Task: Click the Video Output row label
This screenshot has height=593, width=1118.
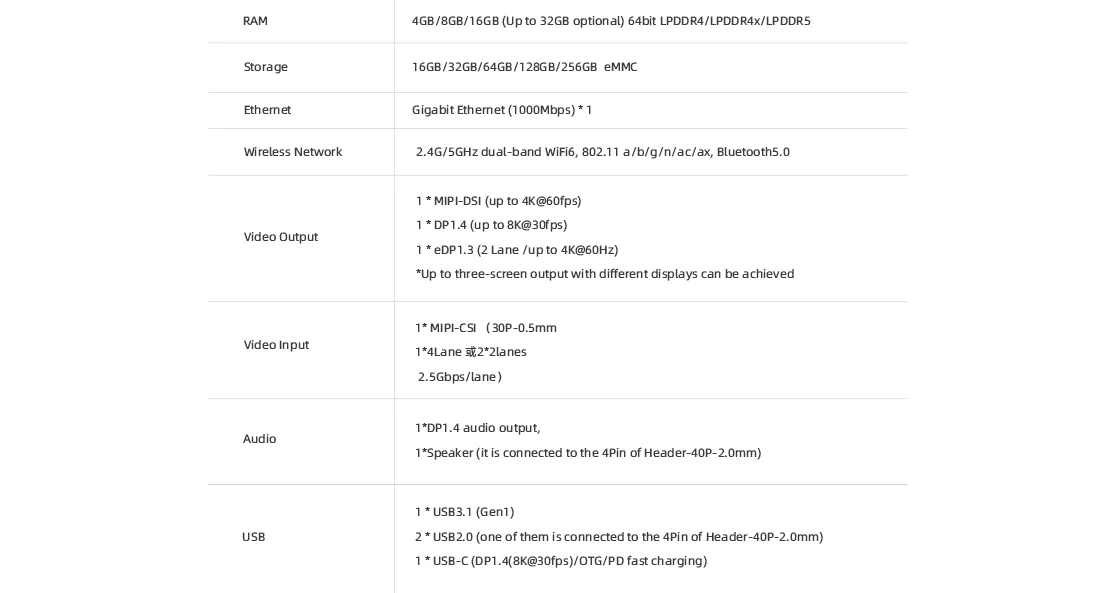Action: point(280,237)
